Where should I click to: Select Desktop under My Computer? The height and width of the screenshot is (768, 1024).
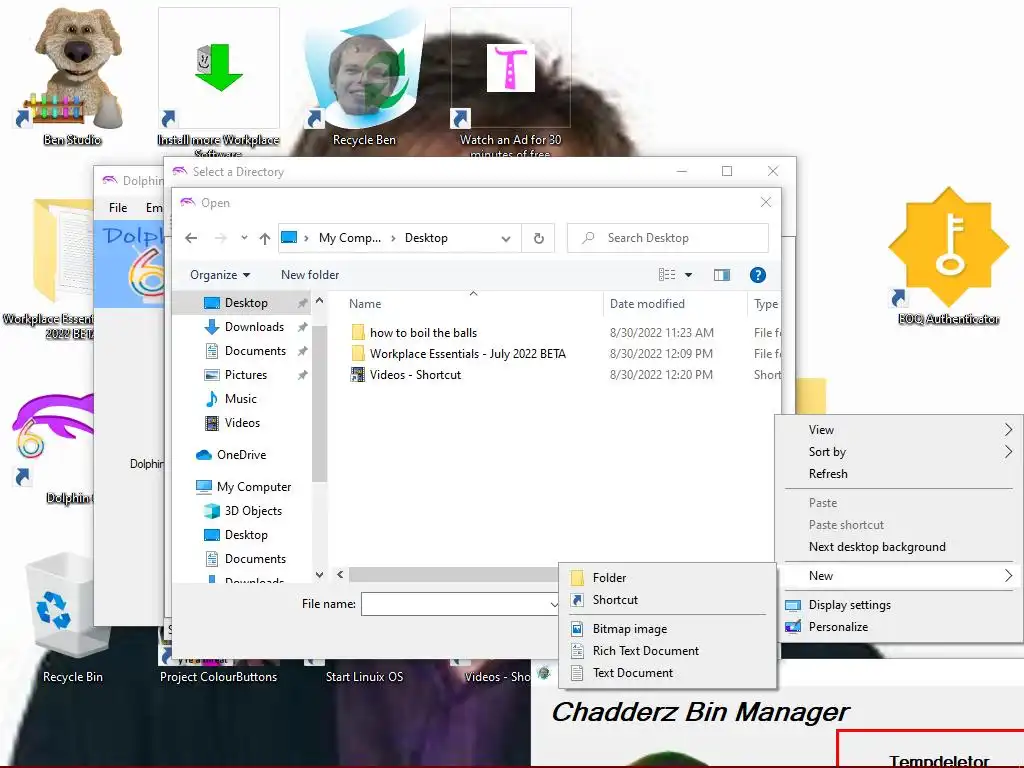pyautogui.click(x=246, y=536)
